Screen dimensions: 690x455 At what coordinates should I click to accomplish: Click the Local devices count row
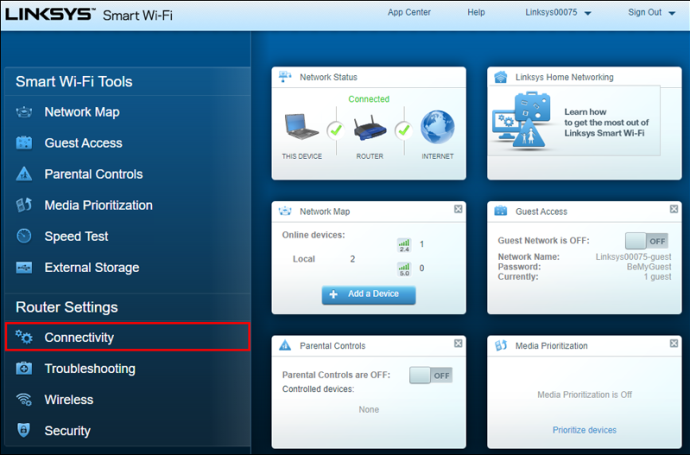click(x=324, y=259)
